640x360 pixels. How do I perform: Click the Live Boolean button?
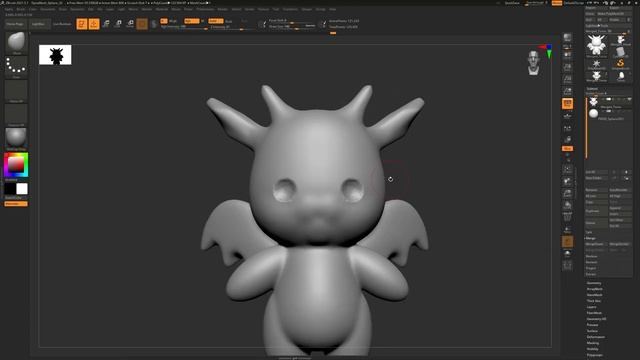pos(62,24)
